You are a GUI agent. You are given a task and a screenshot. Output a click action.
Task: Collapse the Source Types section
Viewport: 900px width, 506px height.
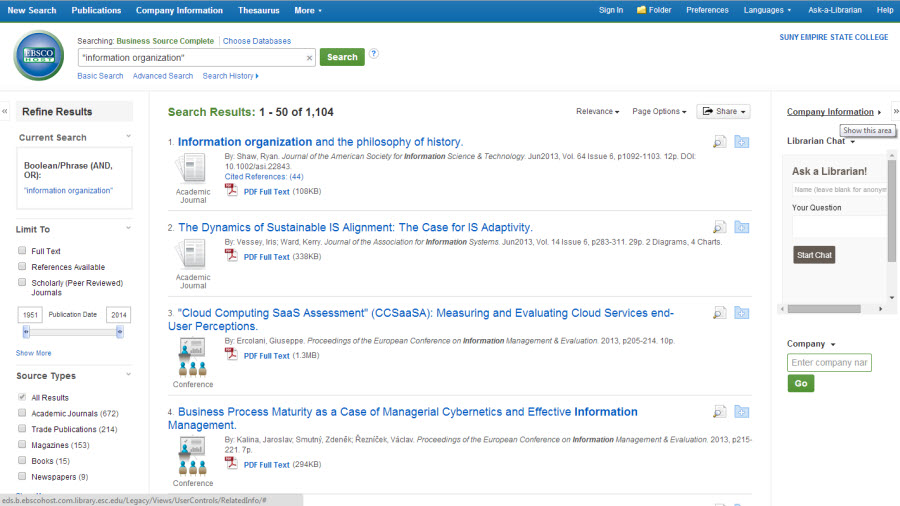click(129, 375)
